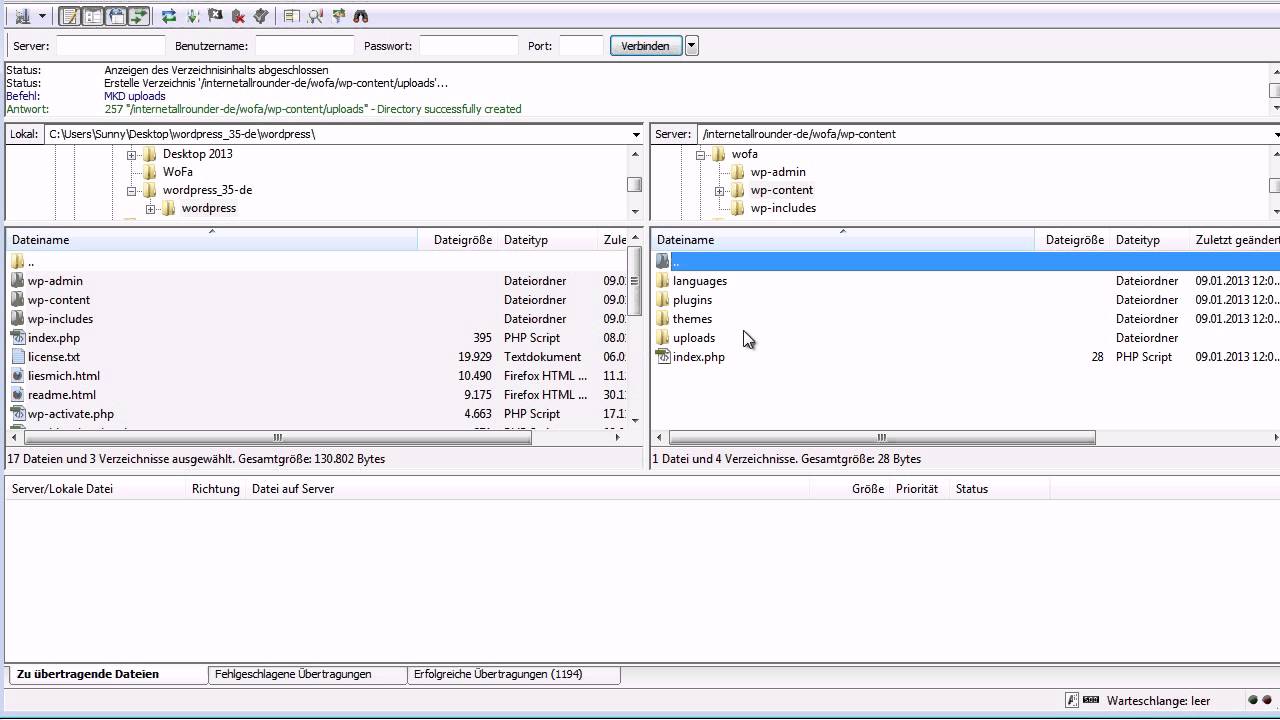Select the WoFa folder in local tree
The image size is (1280, 720).
(x=178, y=172)
